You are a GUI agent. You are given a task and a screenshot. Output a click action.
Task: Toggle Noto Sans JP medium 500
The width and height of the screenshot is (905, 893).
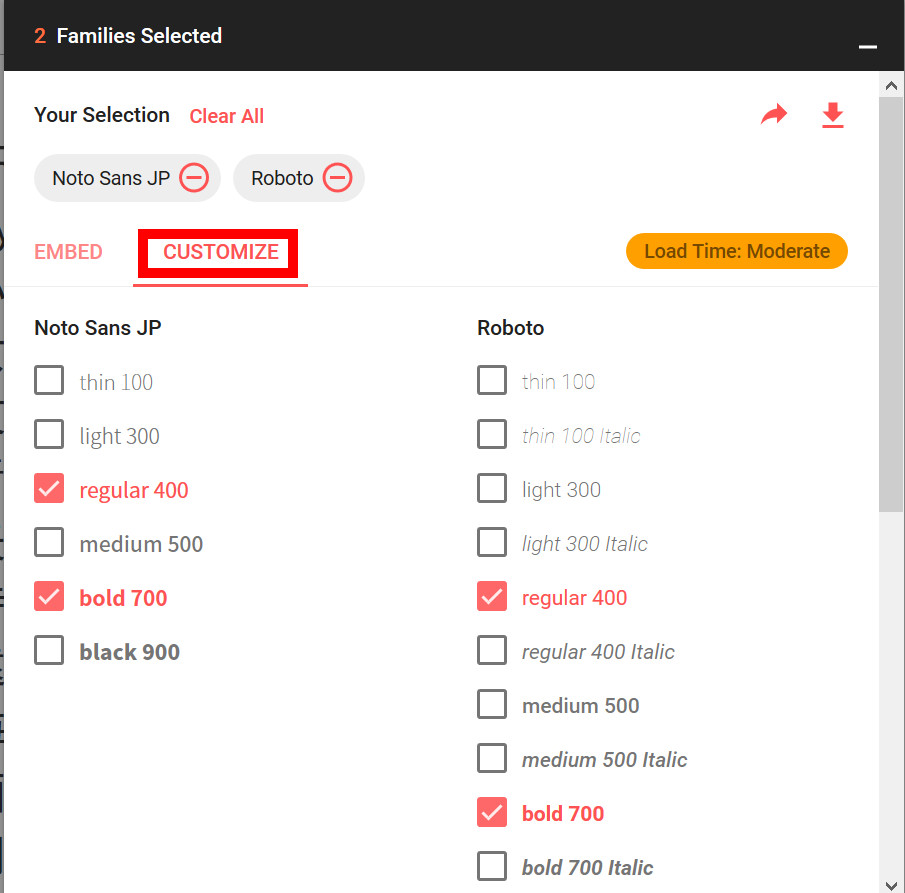[49, 542]
